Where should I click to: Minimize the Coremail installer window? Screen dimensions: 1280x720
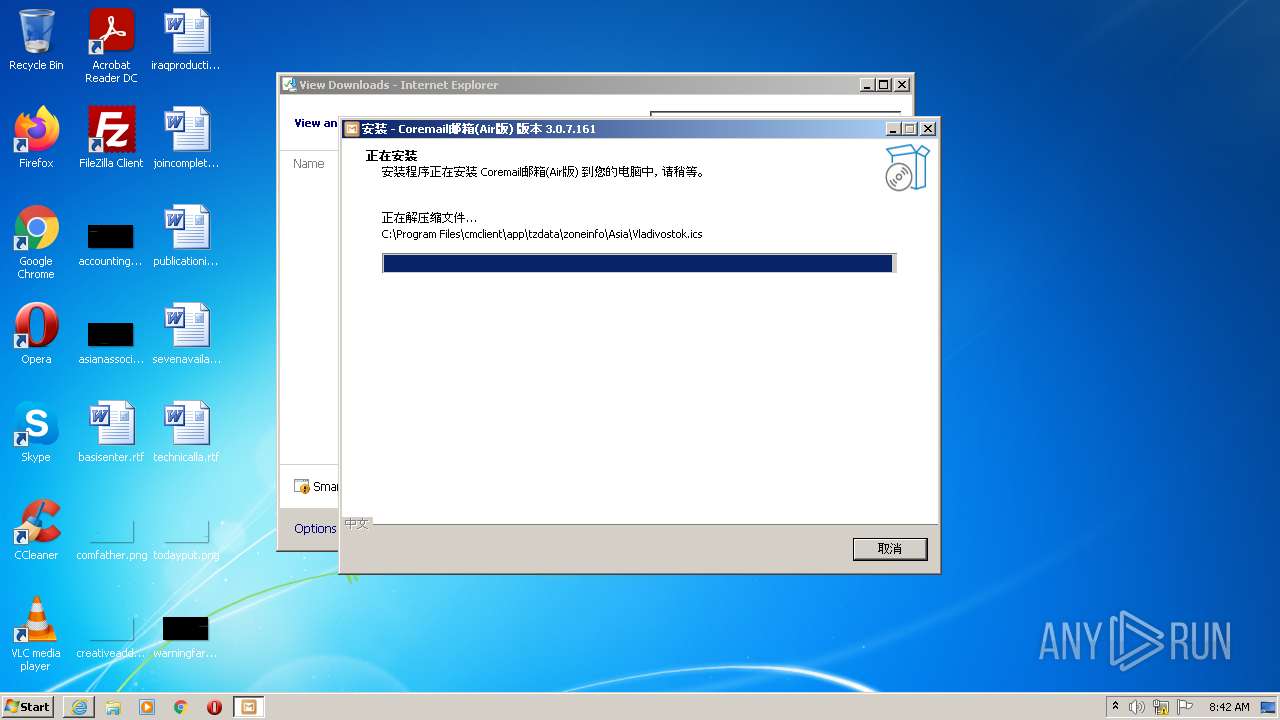coord(892,129)
